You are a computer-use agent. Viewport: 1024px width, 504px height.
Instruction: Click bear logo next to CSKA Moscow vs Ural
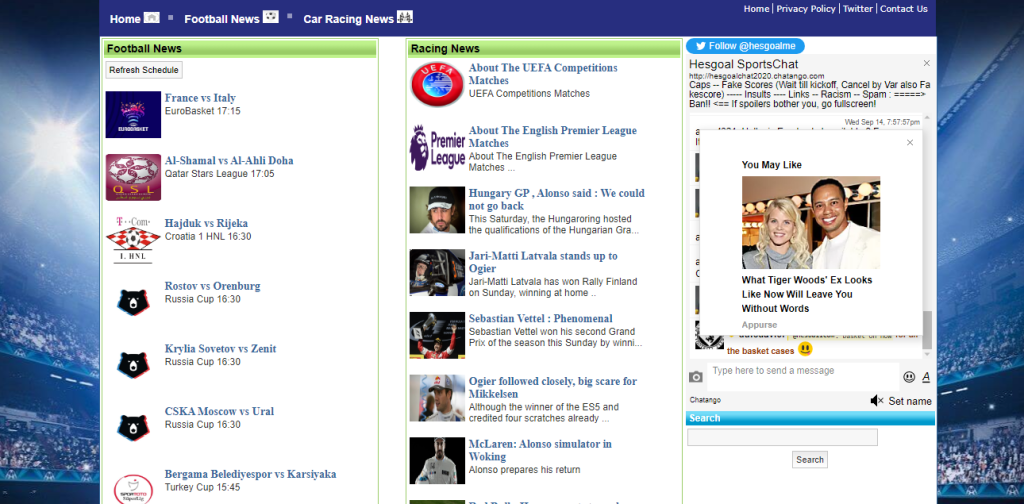133,428
